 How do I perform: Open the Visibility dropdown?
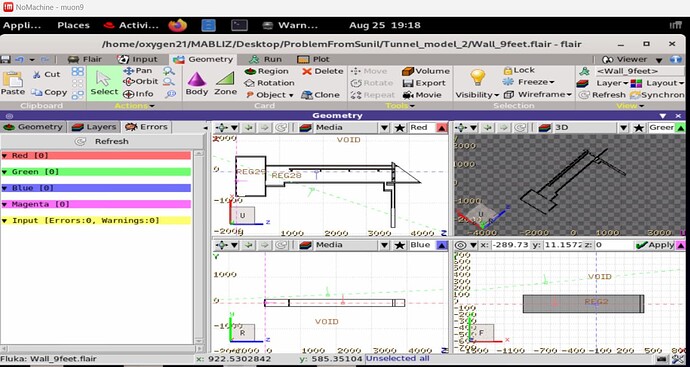pos(477,95)
